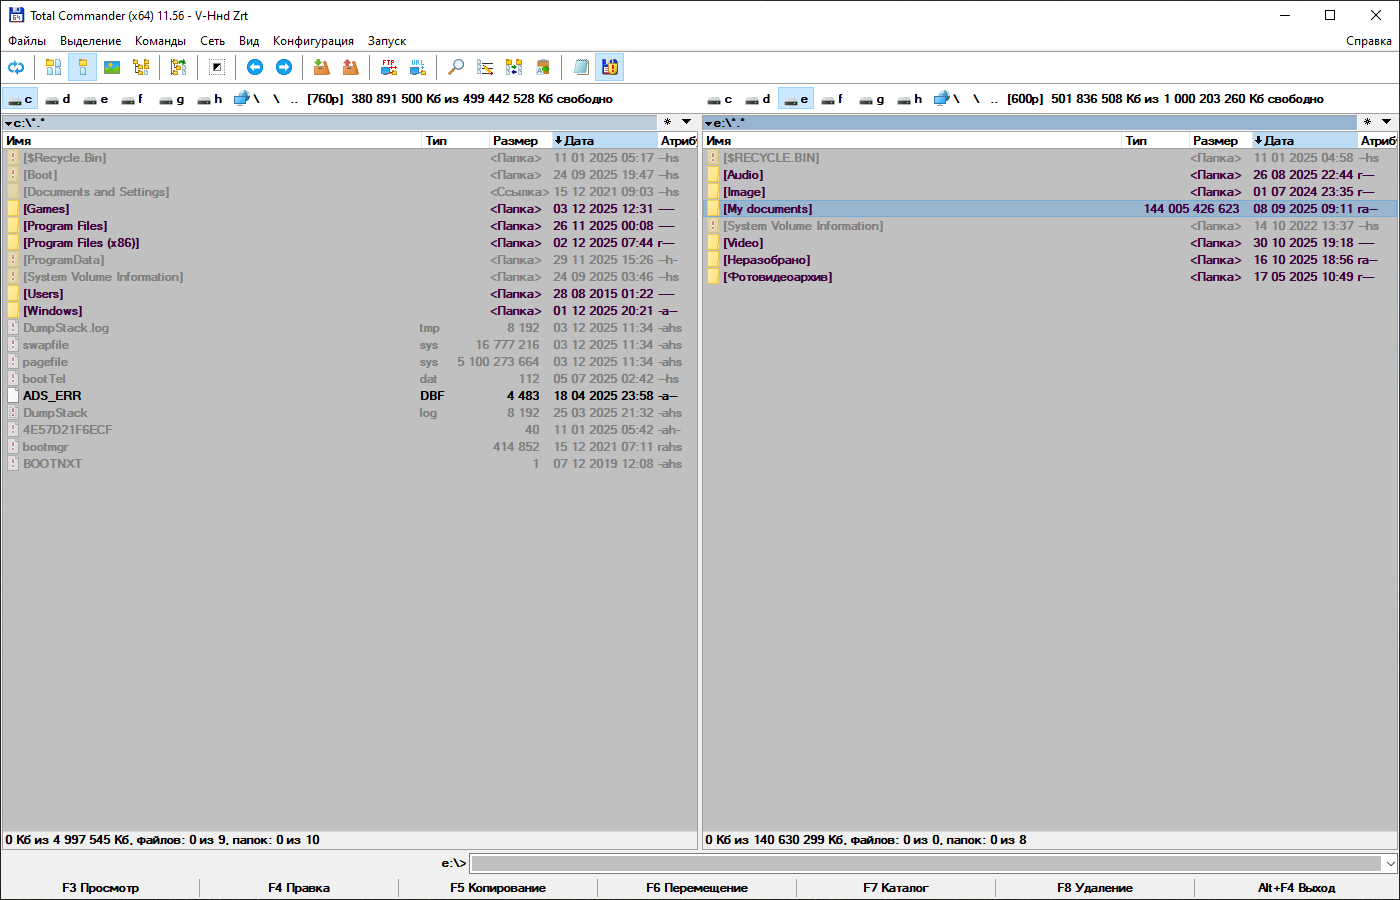Screen dimensions: 1400x900
Task: Click the branch view toolbar icon with green arrow
Action: tap(178, 67)
